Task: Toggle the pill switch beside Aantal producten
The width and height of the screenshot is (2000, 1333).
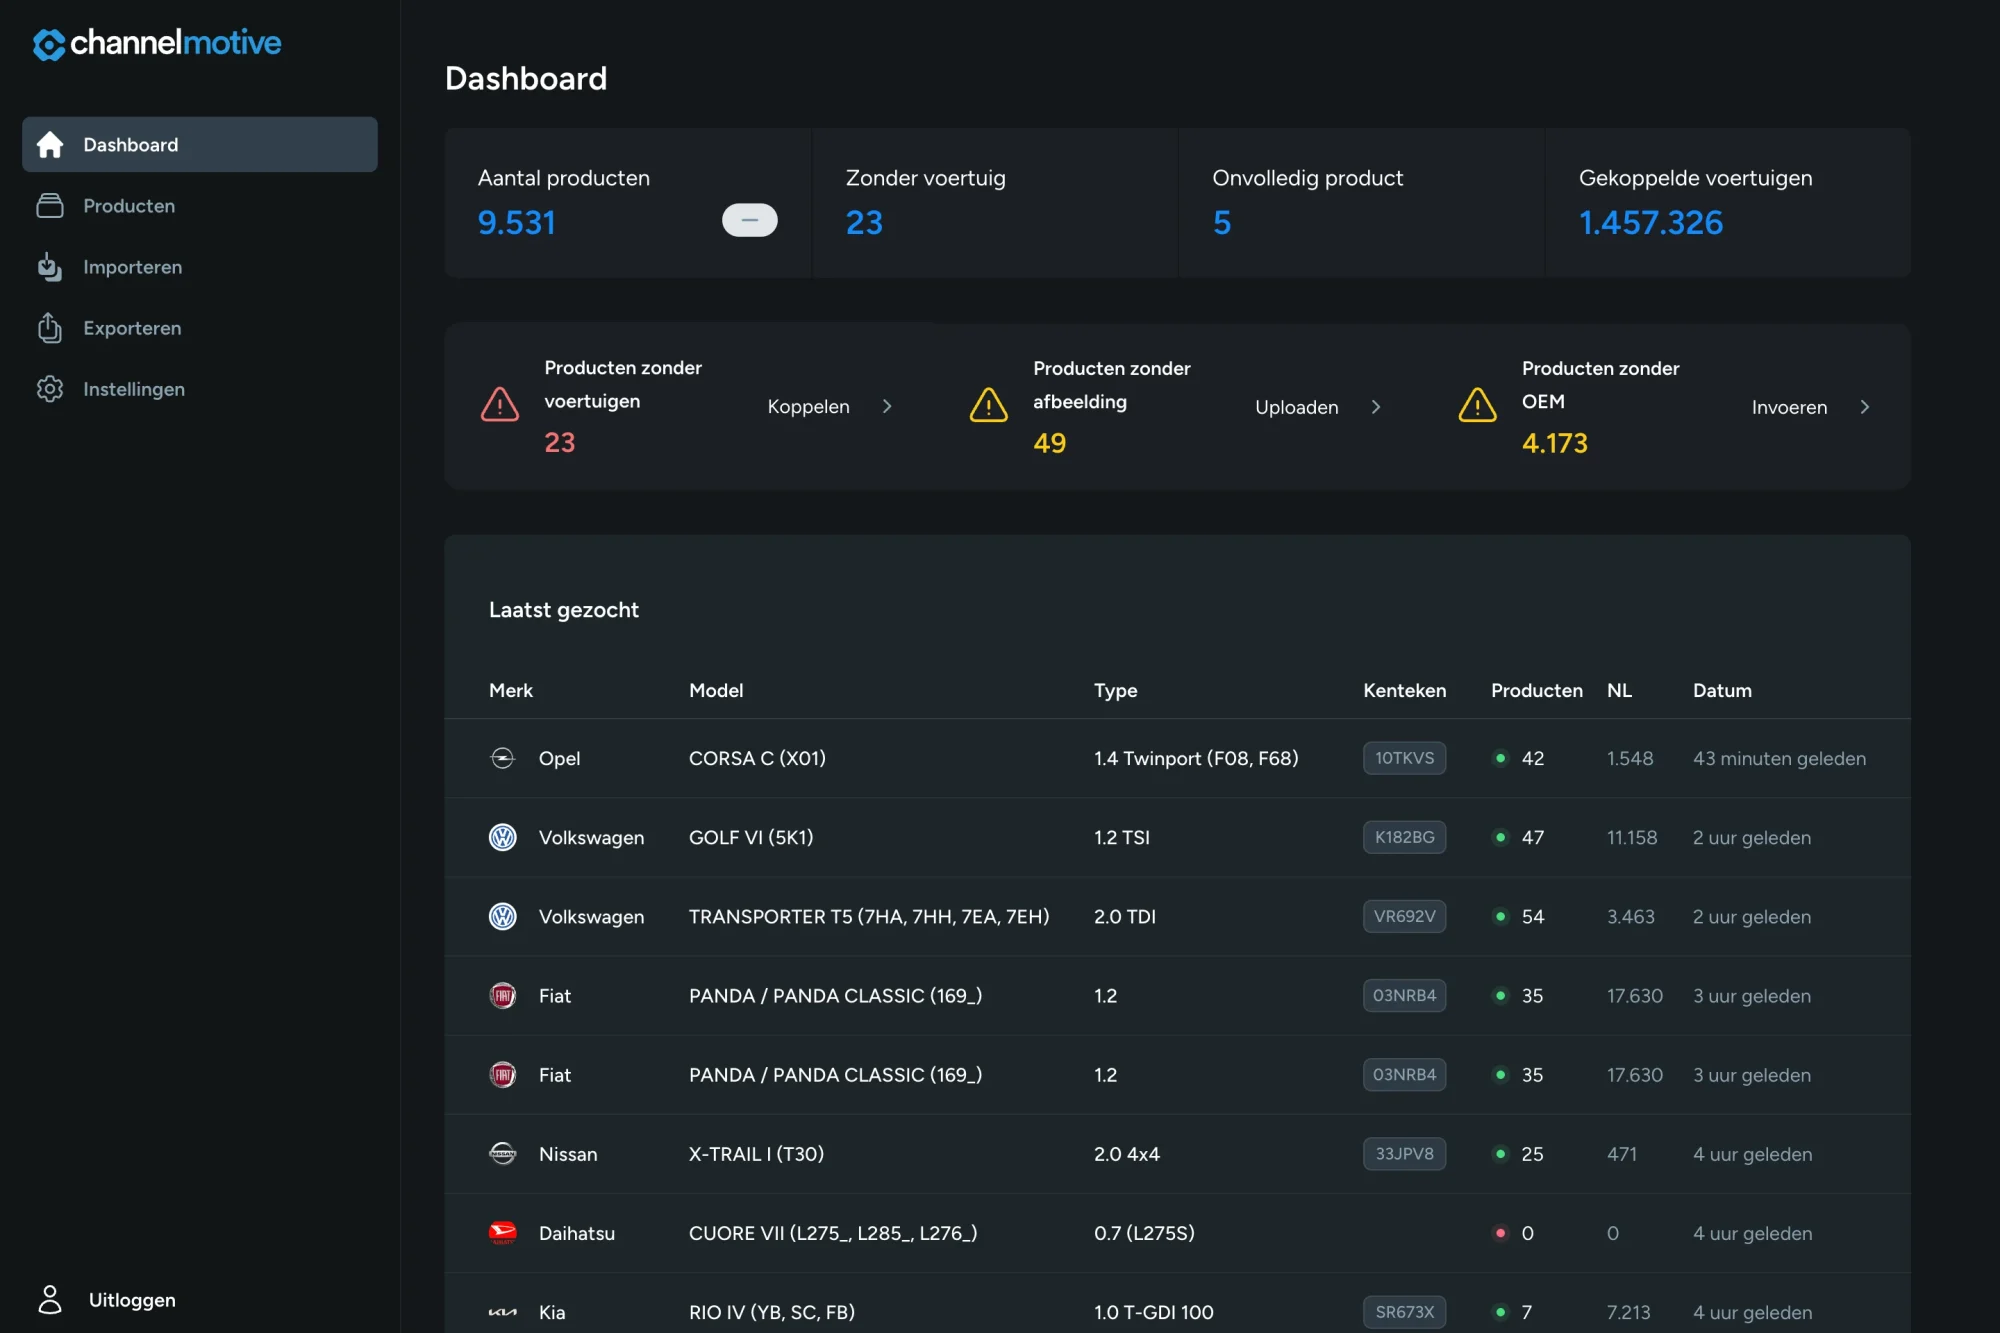Action: click(750, 220)
